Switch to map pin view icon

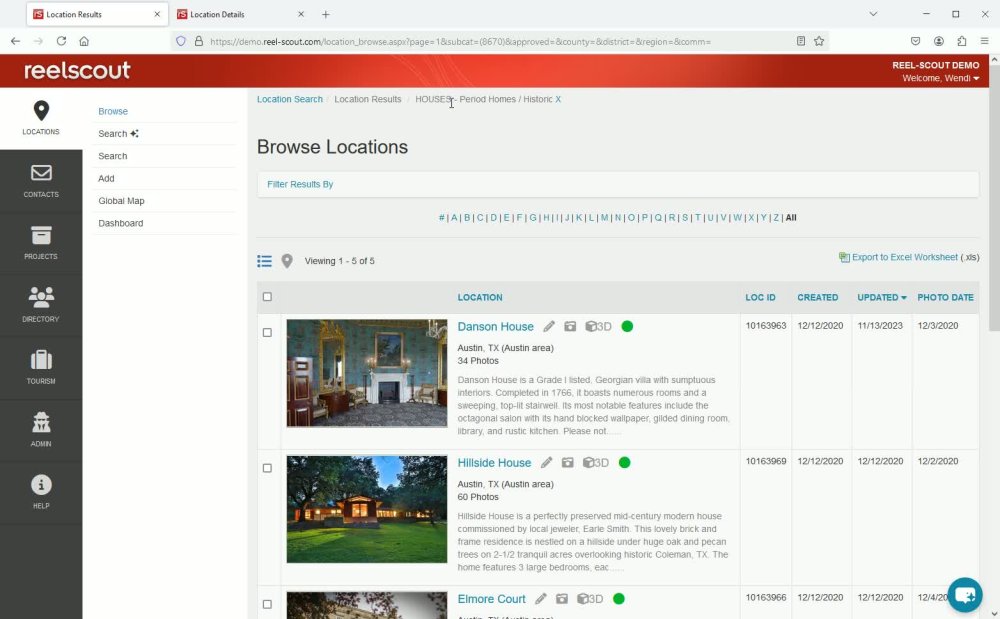click(x=287, y=261)
